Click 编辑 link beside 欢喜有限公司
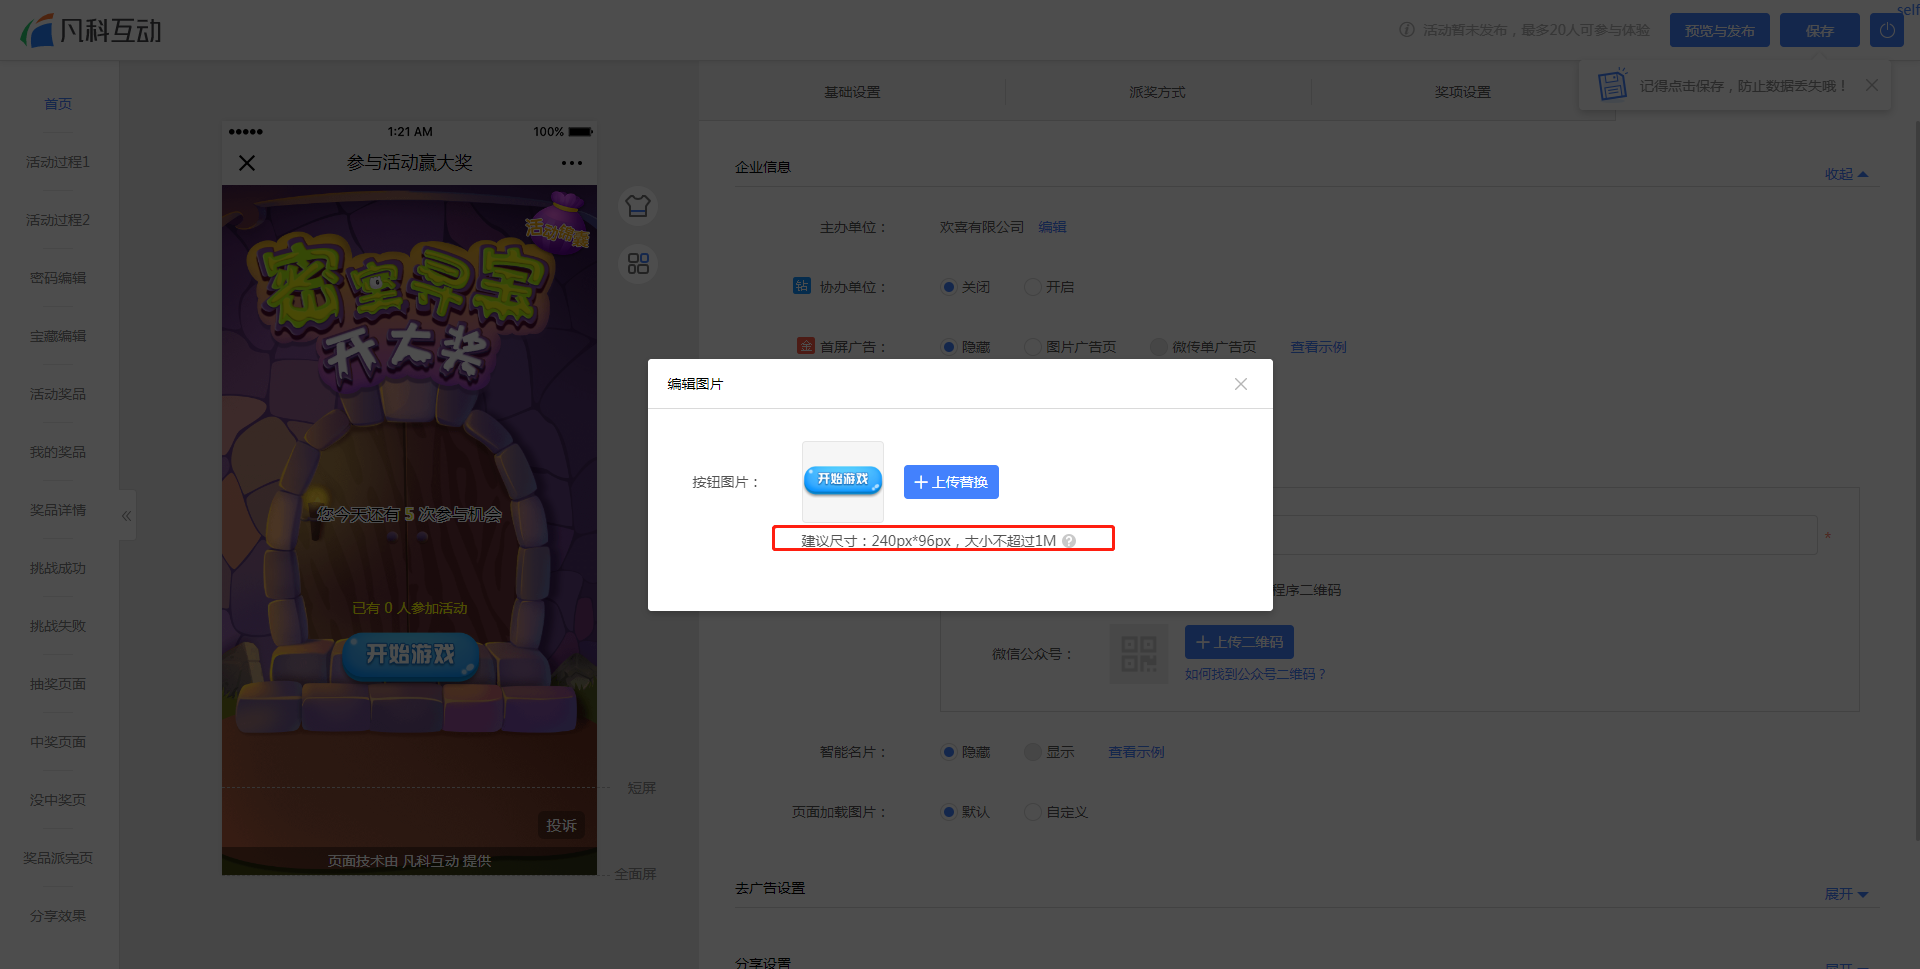Viewport: 1920px width, 969px height. 1052,227
